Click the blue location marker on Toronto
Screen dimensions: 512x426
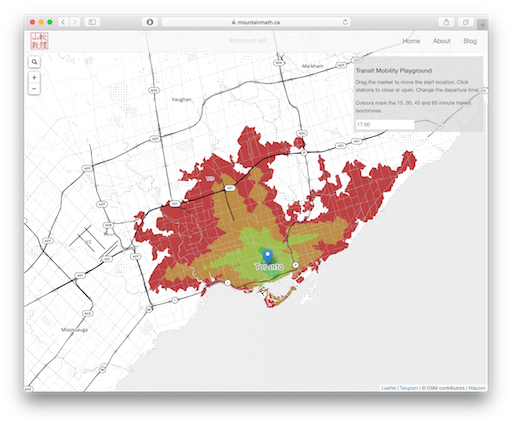(267, 257)
